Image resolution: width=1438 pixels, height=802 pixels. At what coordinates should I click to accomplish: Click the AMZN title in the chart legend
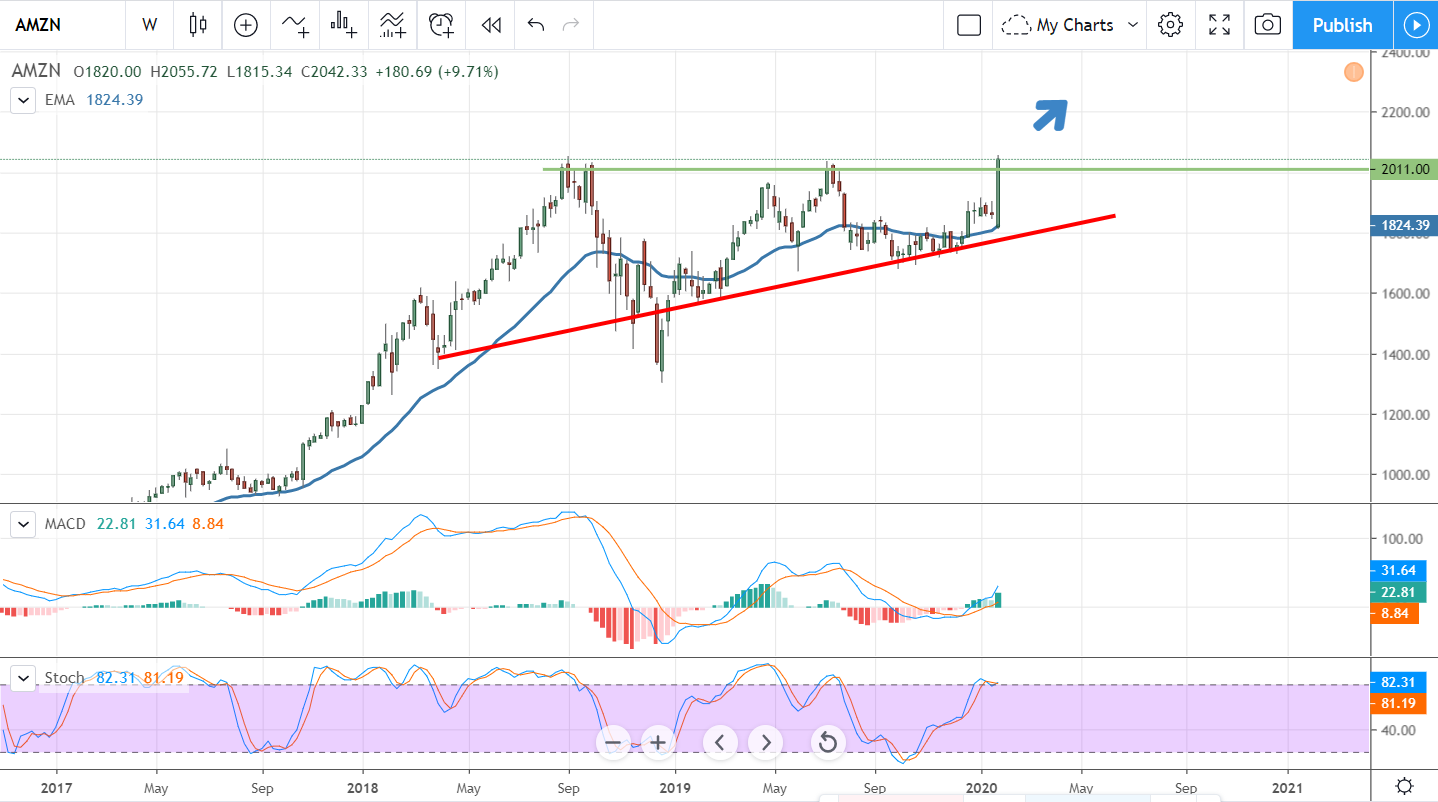pos(36,72)
